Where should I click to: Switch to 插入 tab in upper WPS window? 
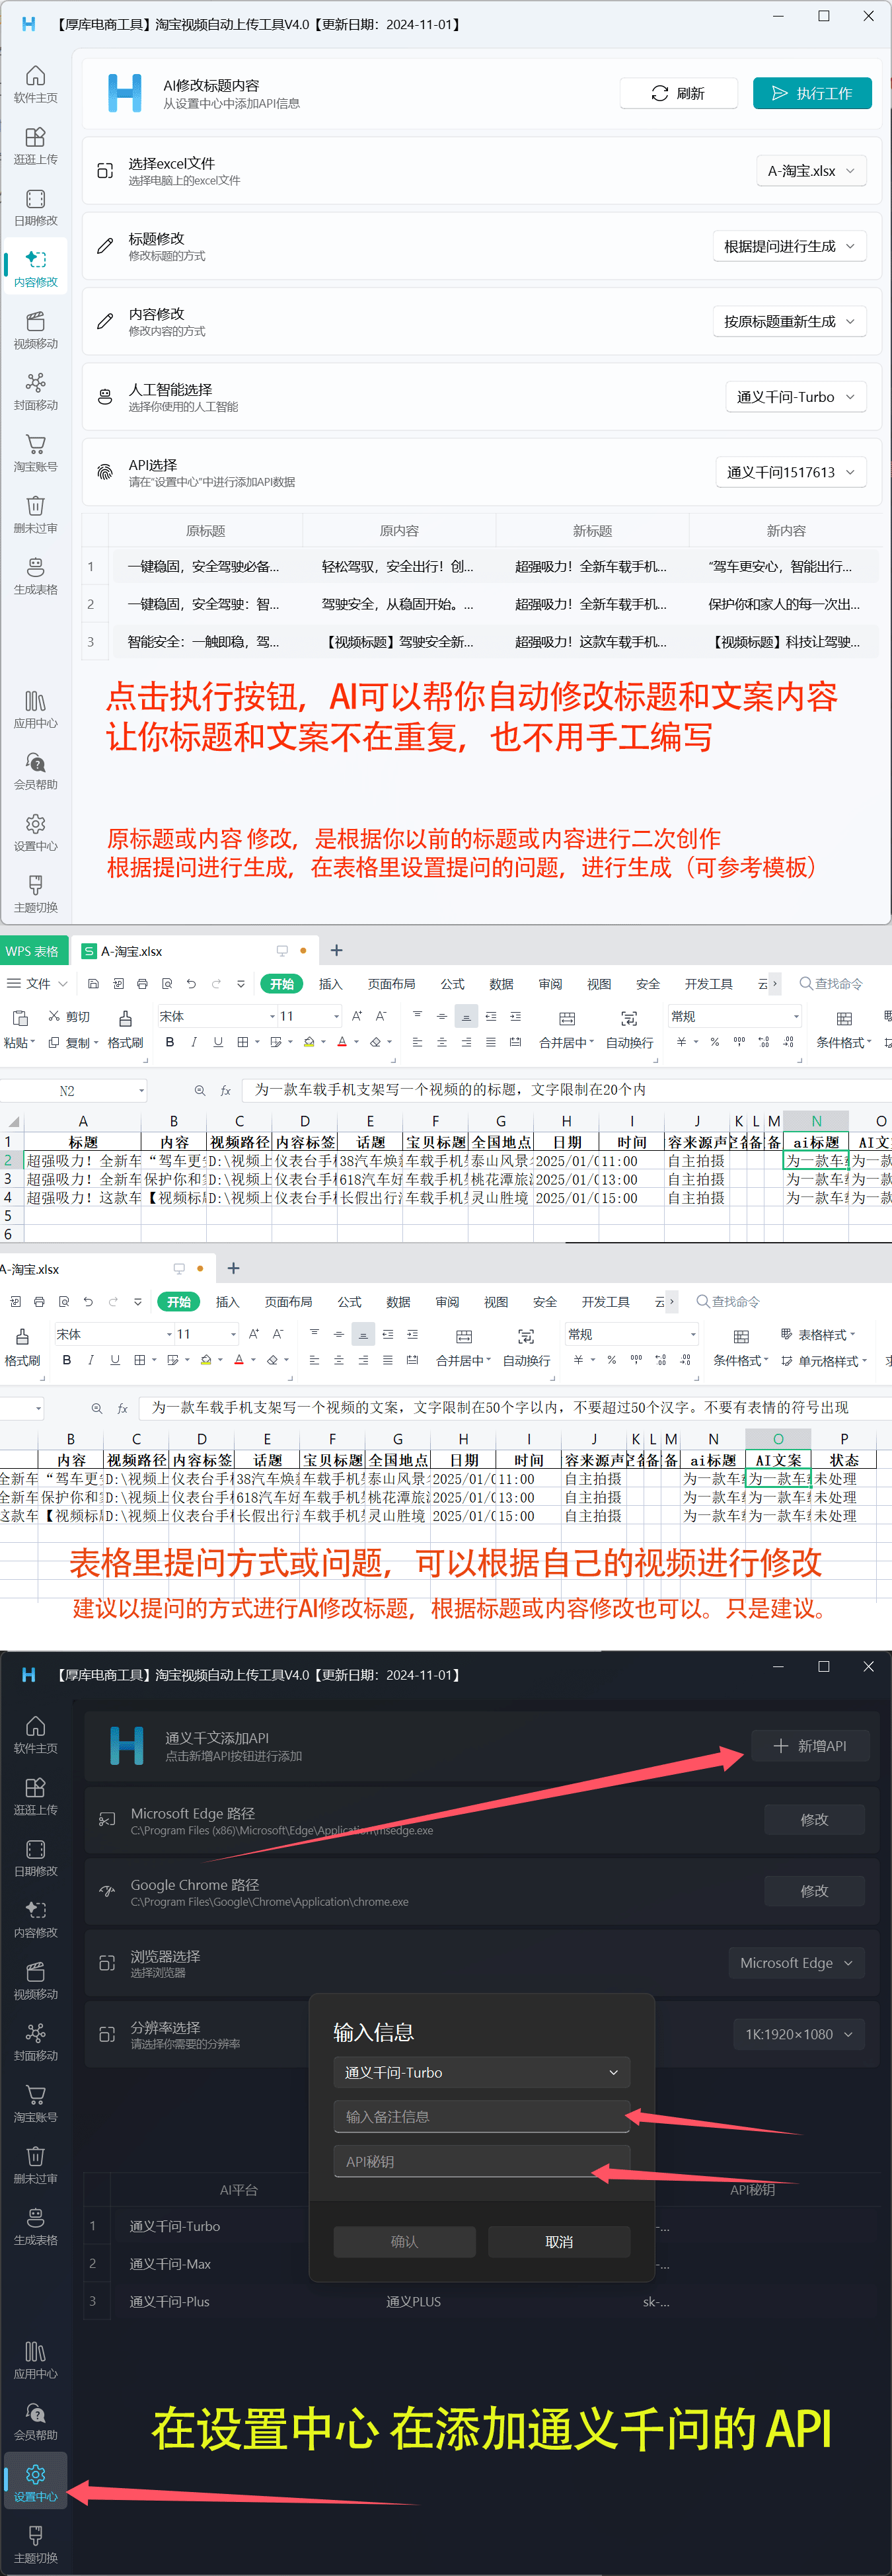coord(330,984)
